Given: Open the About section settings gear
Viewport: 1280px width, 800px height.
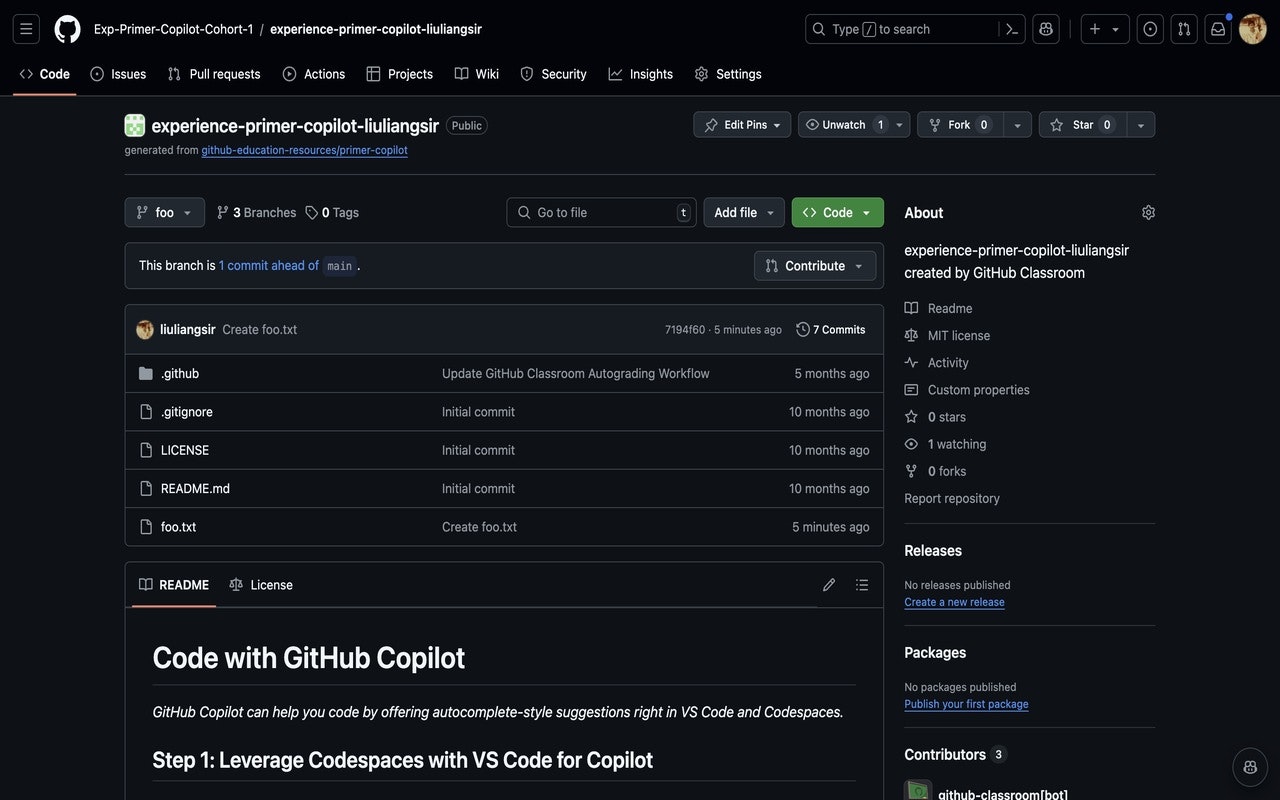Looking at the screenshot, I should [1148, 212].
